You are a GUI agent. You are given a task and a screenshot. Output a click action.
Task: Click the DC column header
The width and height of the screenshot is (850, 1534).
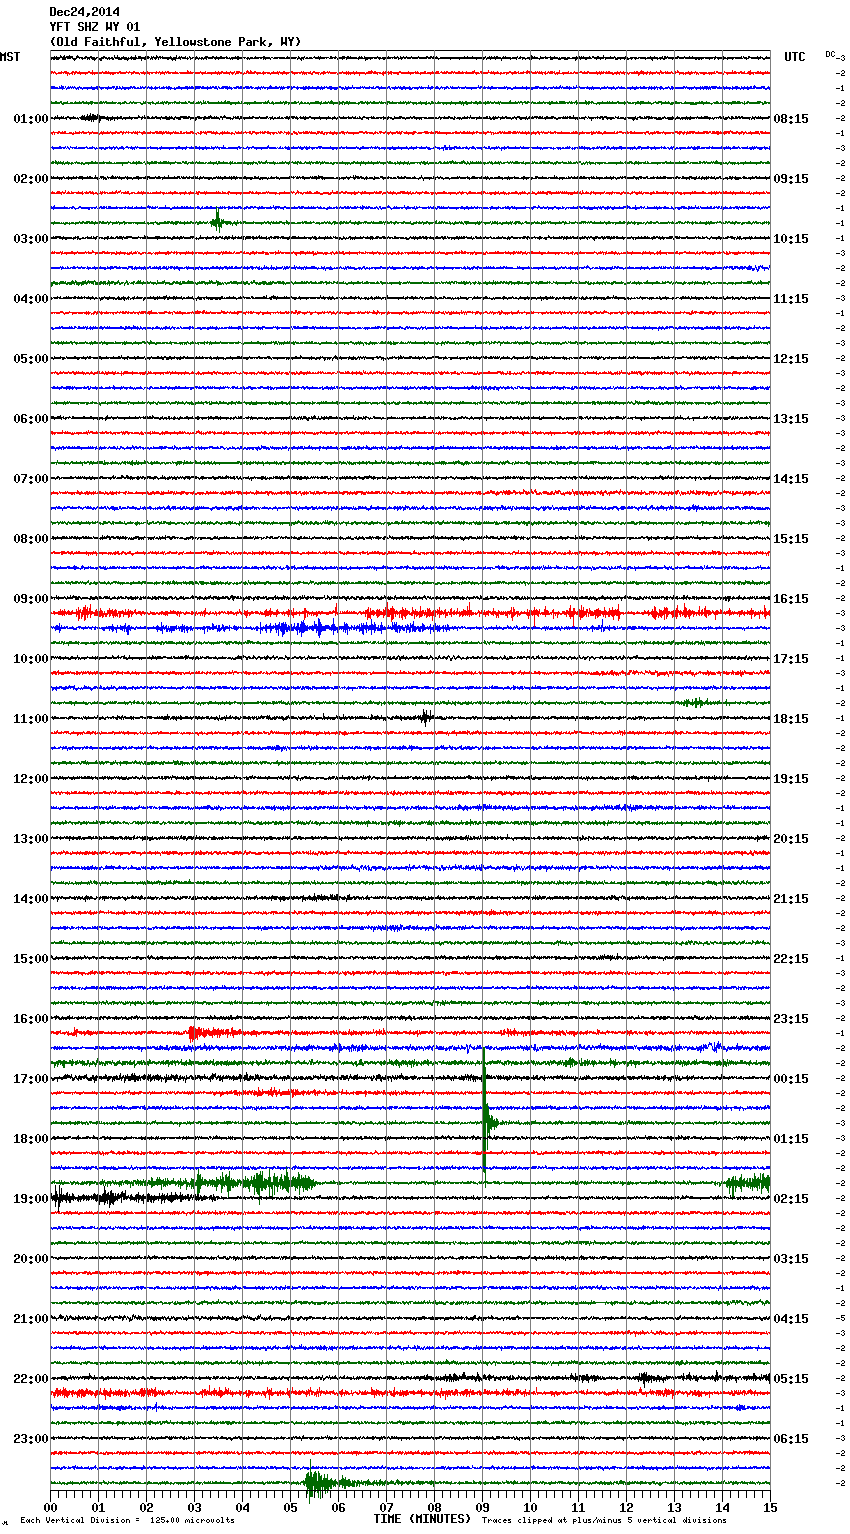[830, 54]
